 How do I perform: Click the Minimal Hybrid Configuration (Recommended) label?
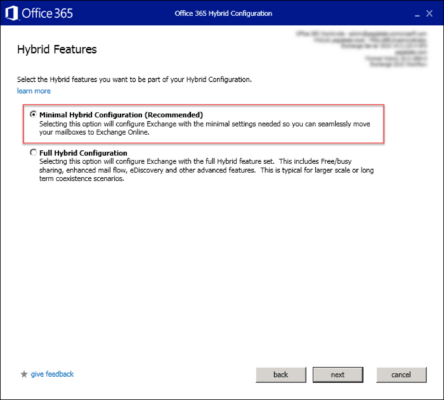pos(121,115)
